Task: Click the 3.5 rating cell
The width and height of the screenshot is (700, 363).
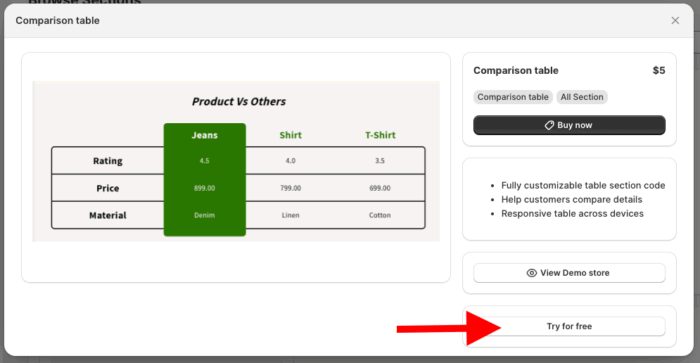Action: tap(380, 161)
